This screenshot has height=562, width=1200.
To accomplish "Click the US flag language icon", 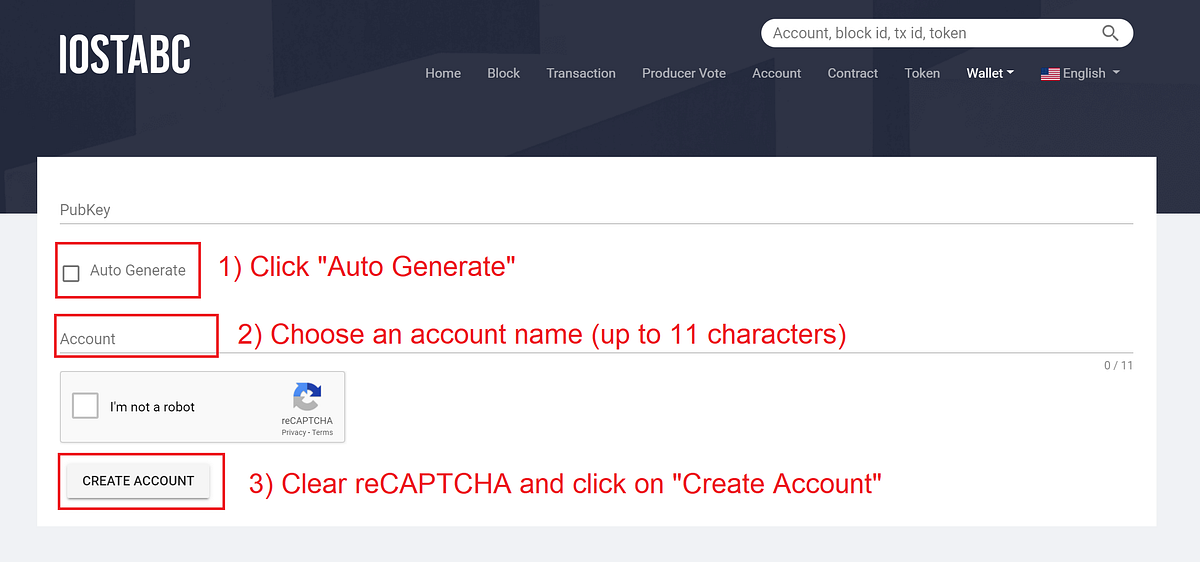I will [1050, 74].
